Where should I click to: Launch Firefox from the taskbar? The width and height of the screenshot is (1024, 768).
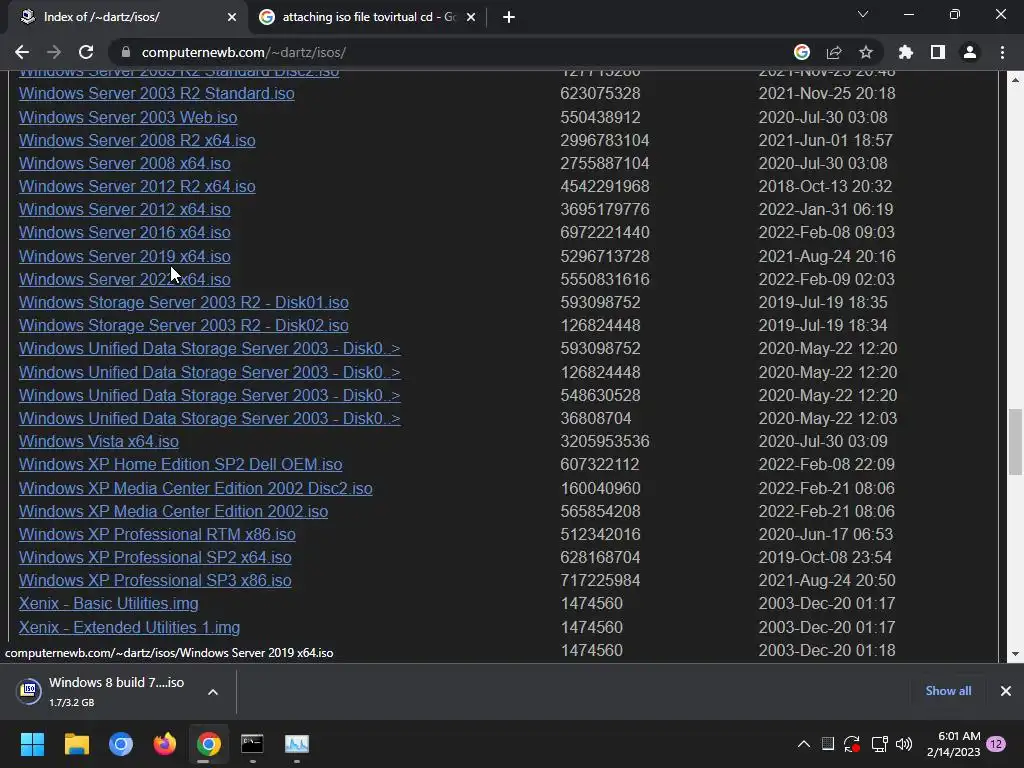[x=165, y=744]
